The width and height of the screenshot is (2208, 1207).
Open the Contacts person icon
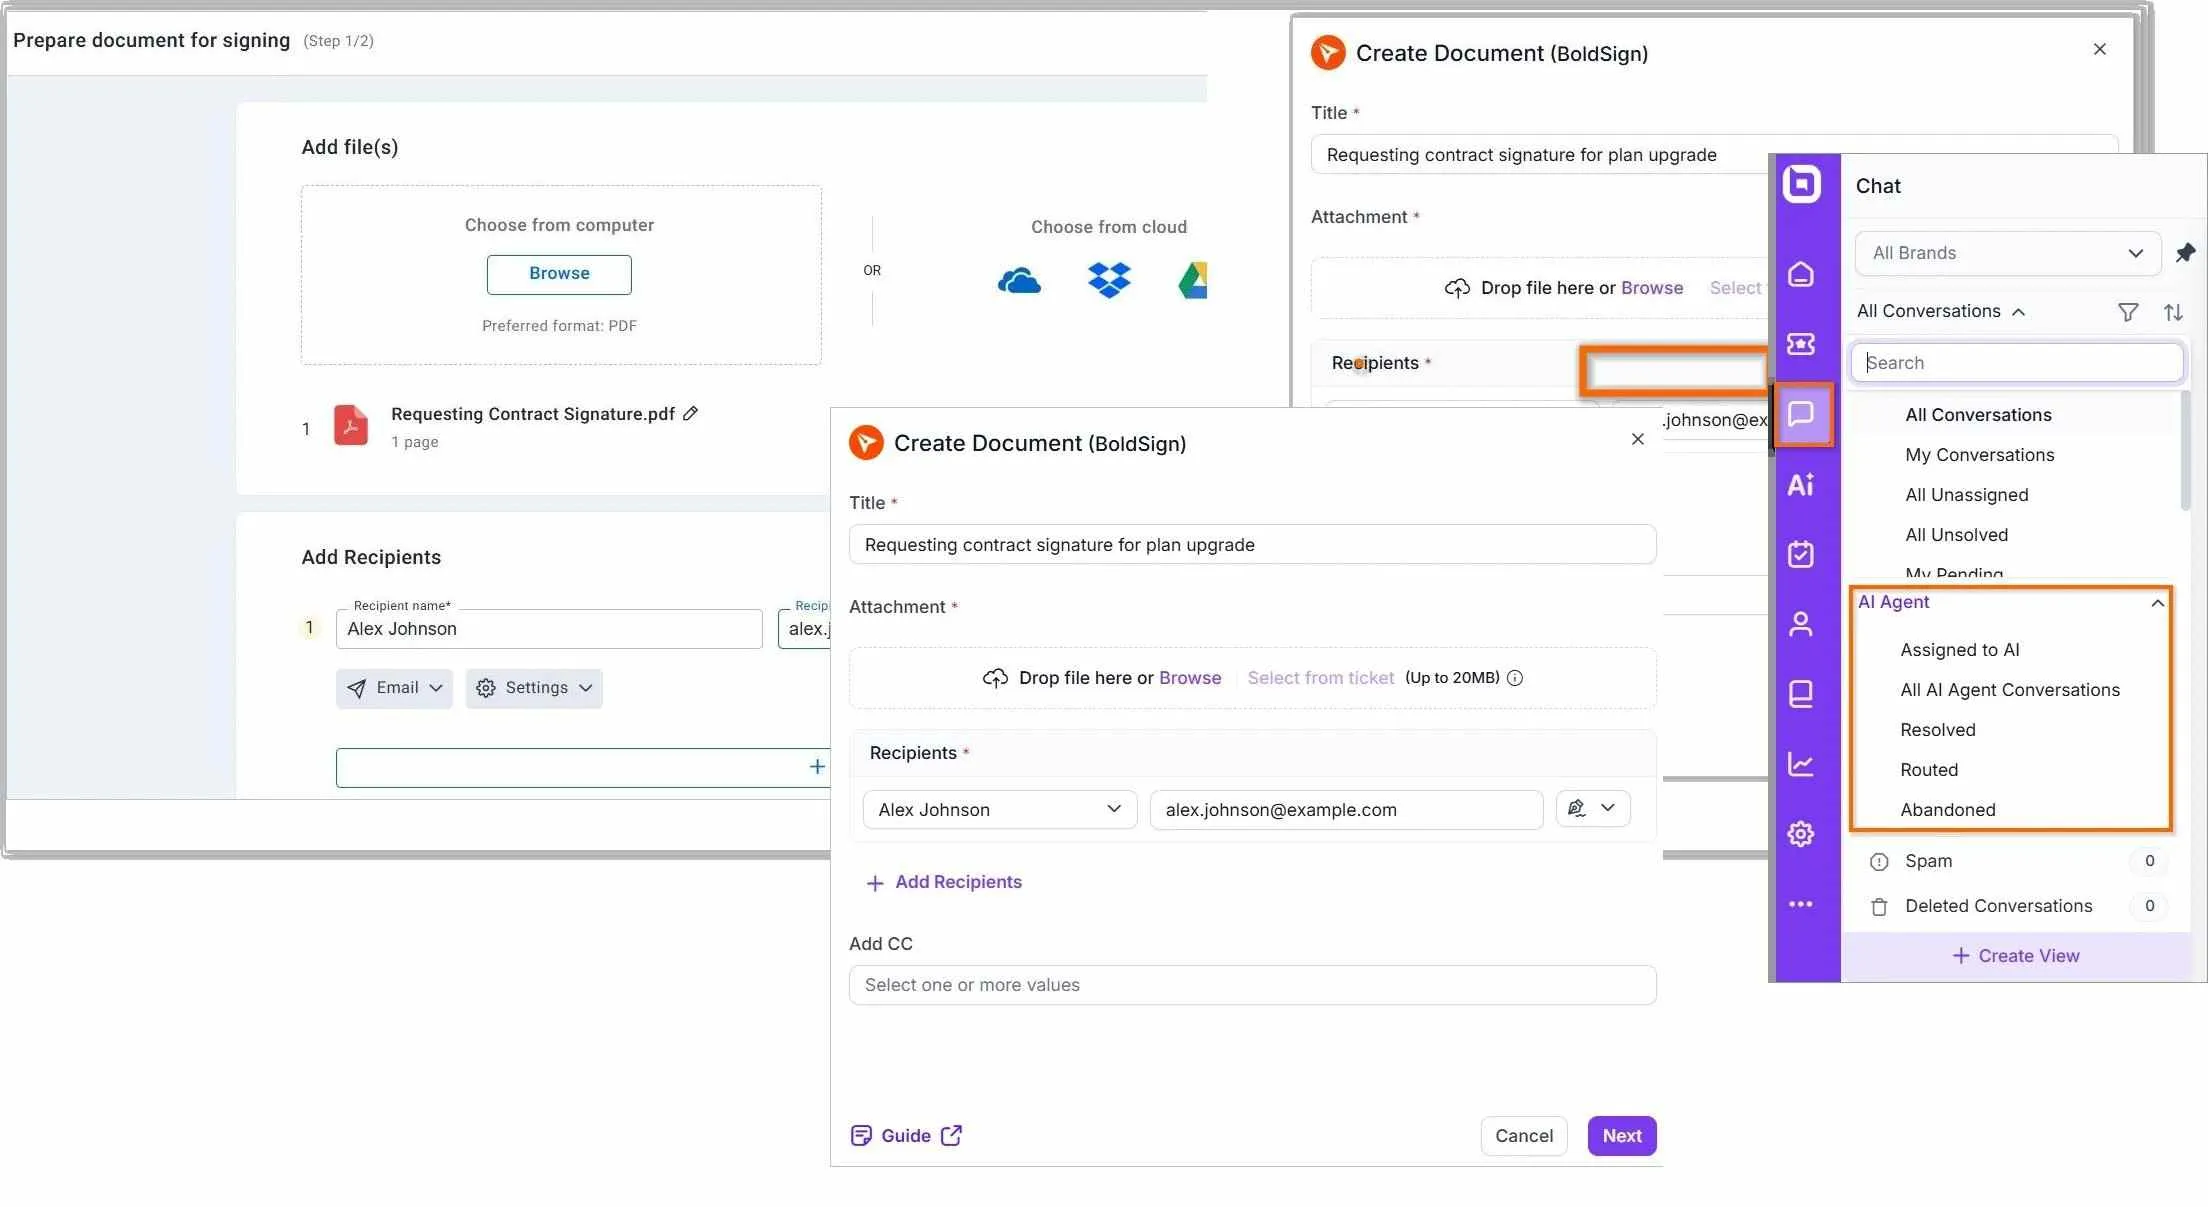[1801, 624]
